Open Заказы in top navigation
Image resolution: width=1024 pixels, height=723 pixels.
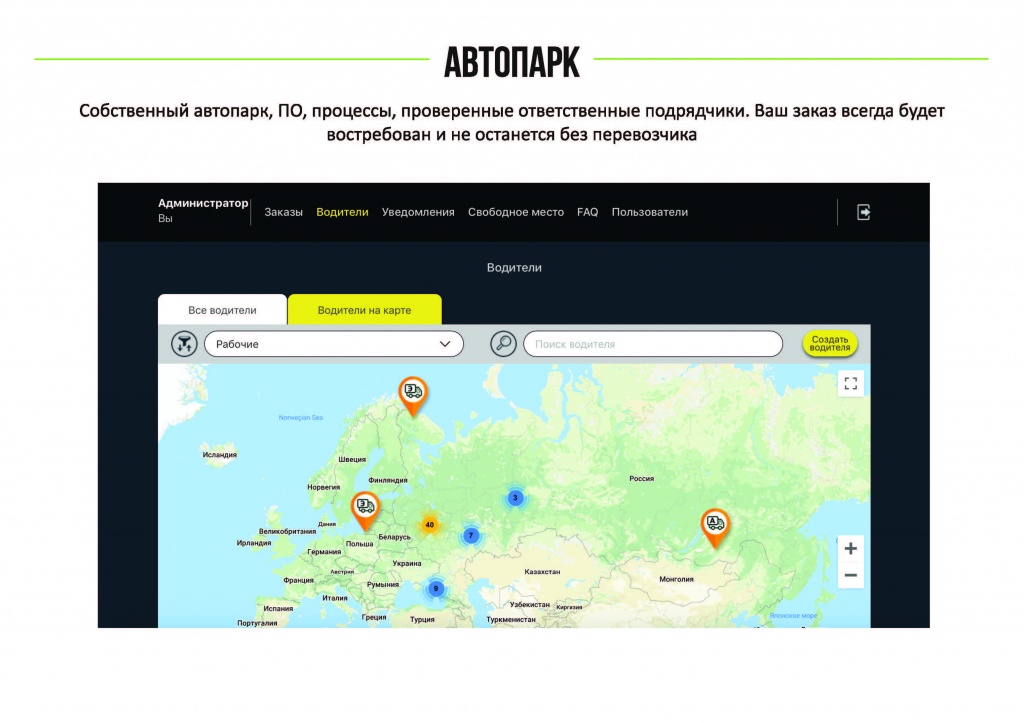point(283,212)
